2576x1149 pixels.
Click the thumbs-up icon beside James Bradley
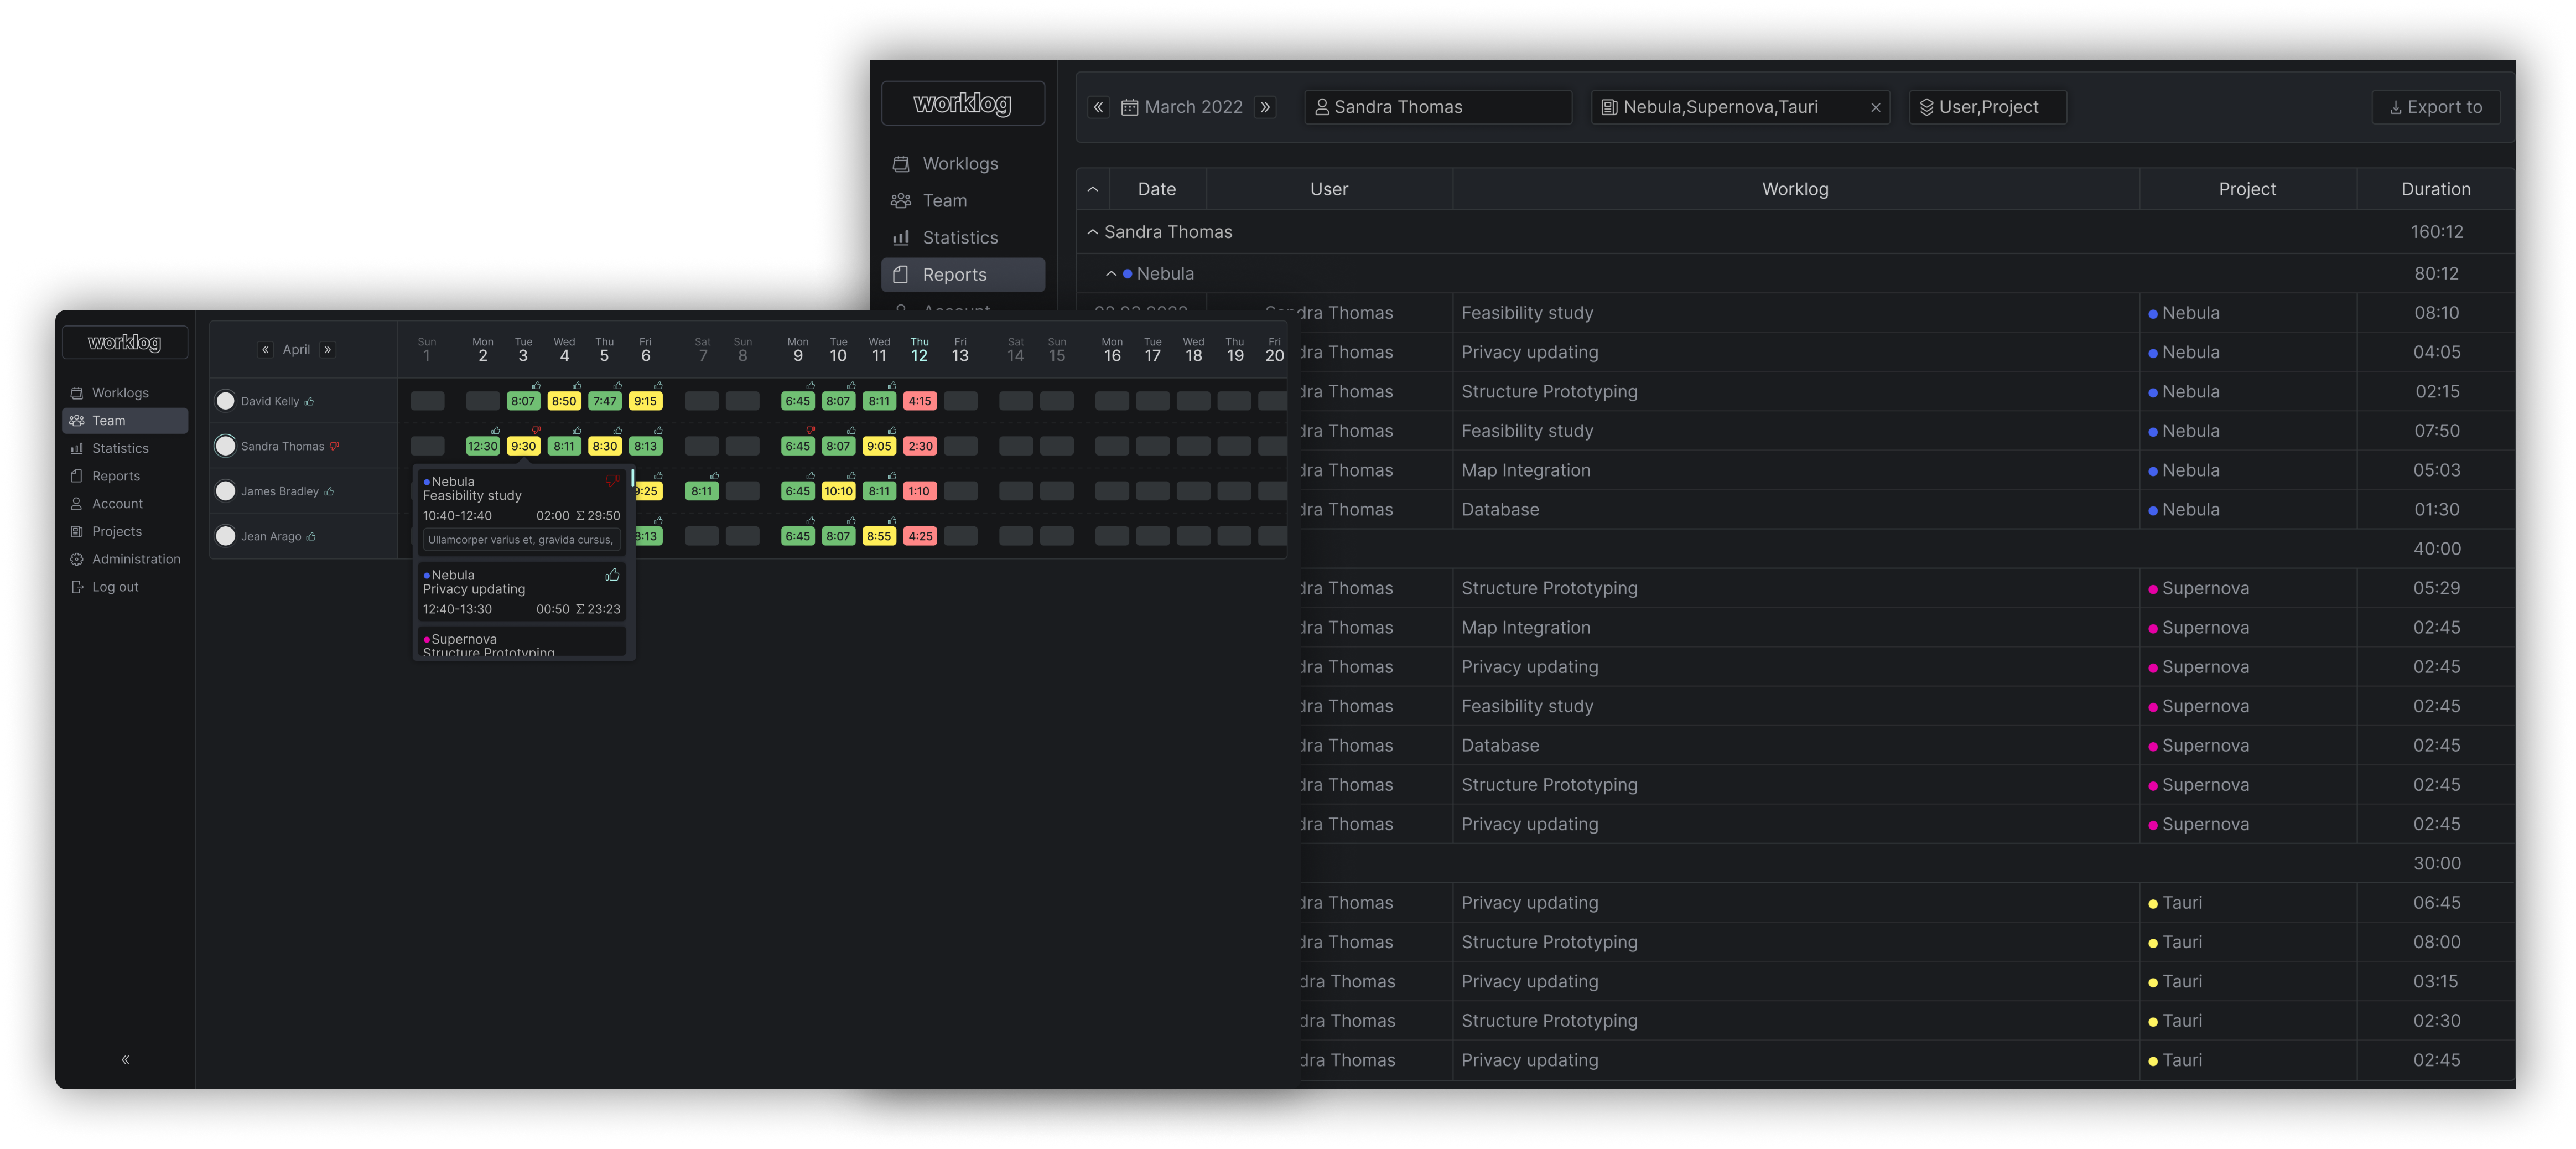tap(329, 491)
